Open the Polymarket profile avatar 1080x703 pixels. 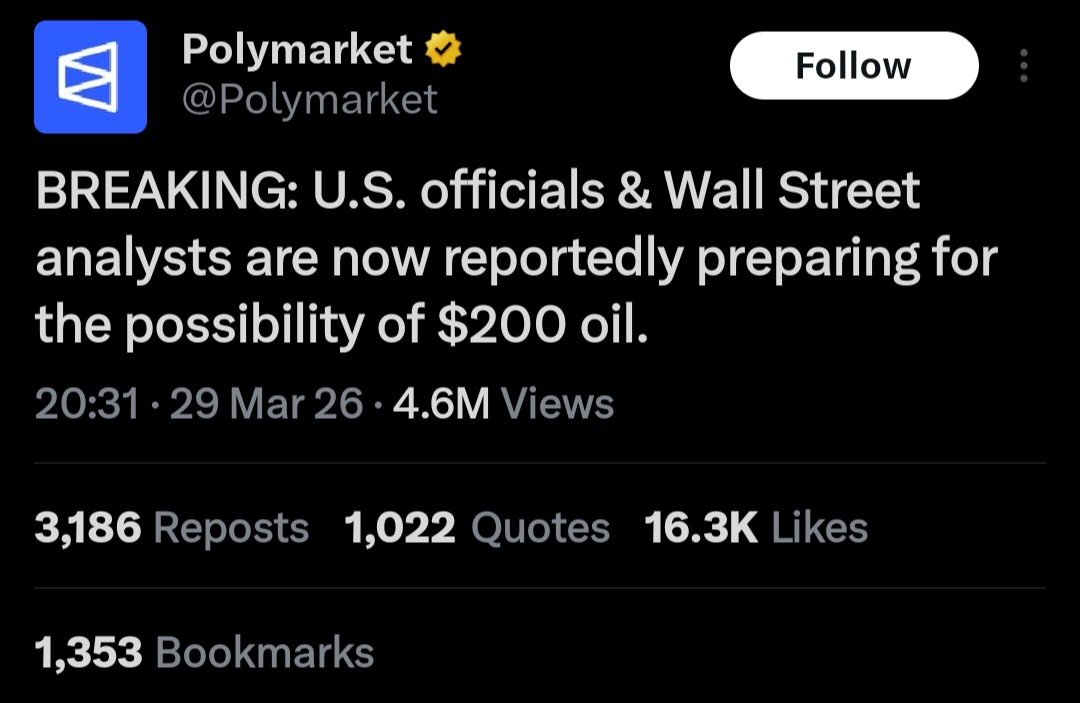[90, 77]
